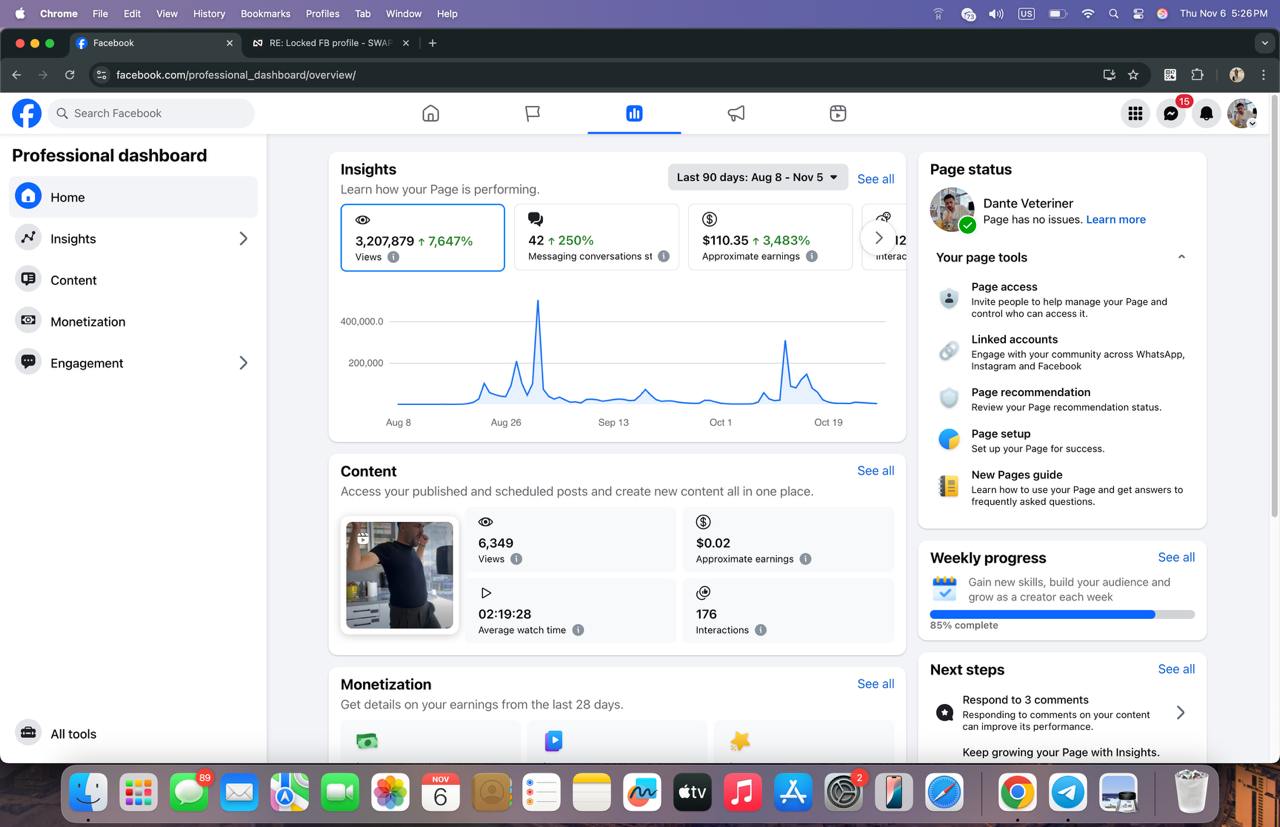1280x827 pixels.
Task: Open the notifications bell
Action: click(1206, 113)
